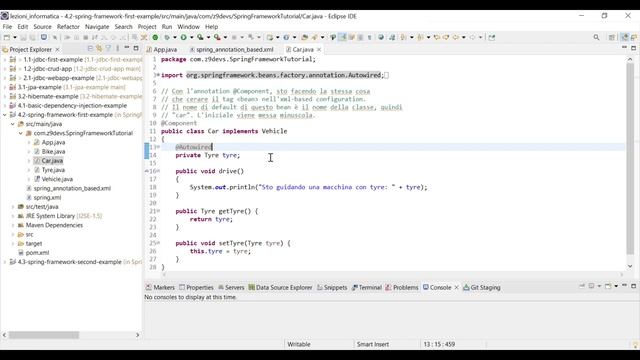This screenshot has height=360, width=640.
Task: Maximize the Console panel
Action: tap(633, 286)
